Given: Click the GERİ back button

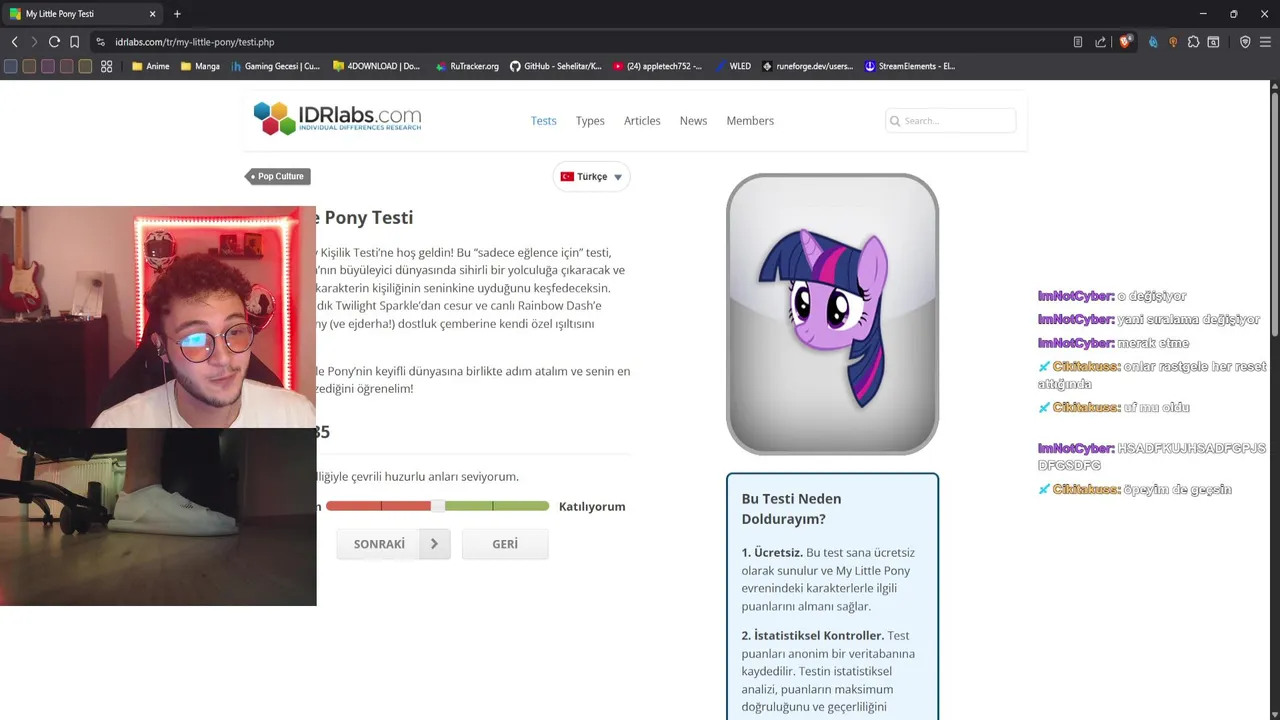Looking at the screenshot, I should [x=505, y=544].
